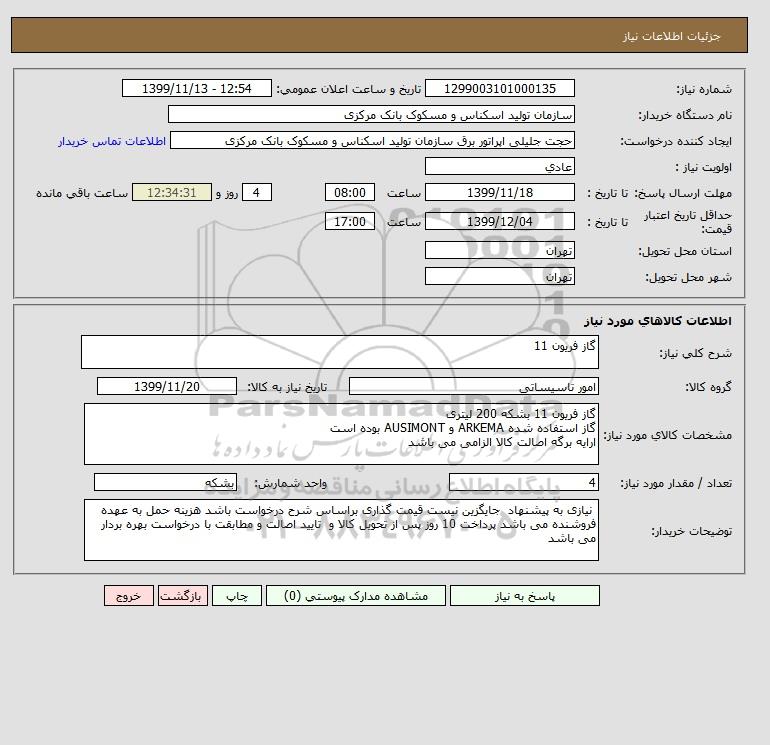Click the label شرح کلی نیاز
The image size is (770, 745).
[695, 353]
